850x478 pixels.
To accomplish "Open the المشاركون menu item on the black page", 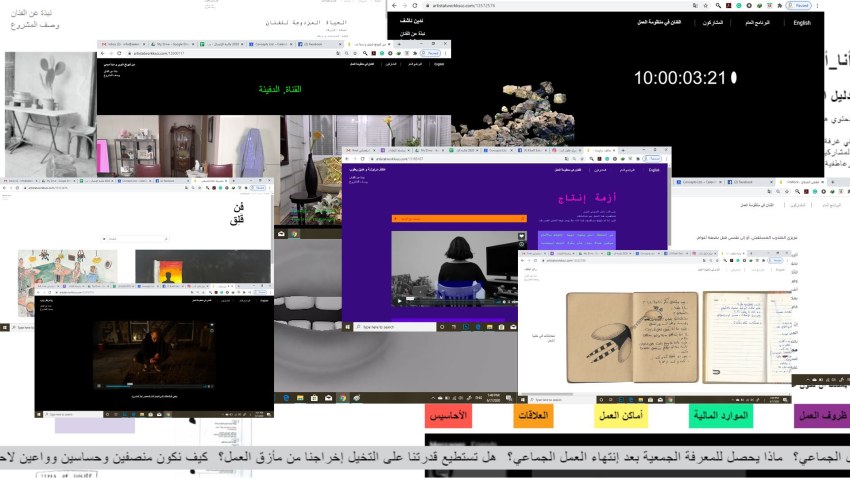I will 712,22.
